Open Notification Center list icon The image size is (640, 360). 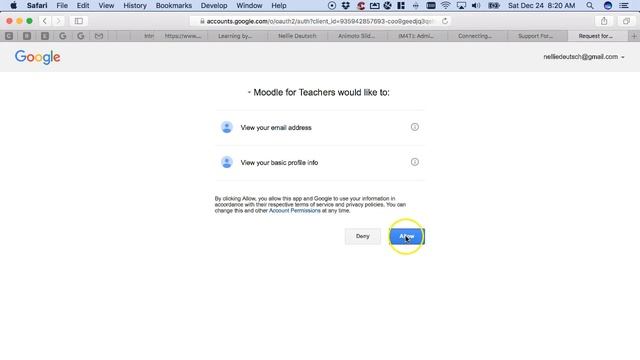[x=624, y=5]
